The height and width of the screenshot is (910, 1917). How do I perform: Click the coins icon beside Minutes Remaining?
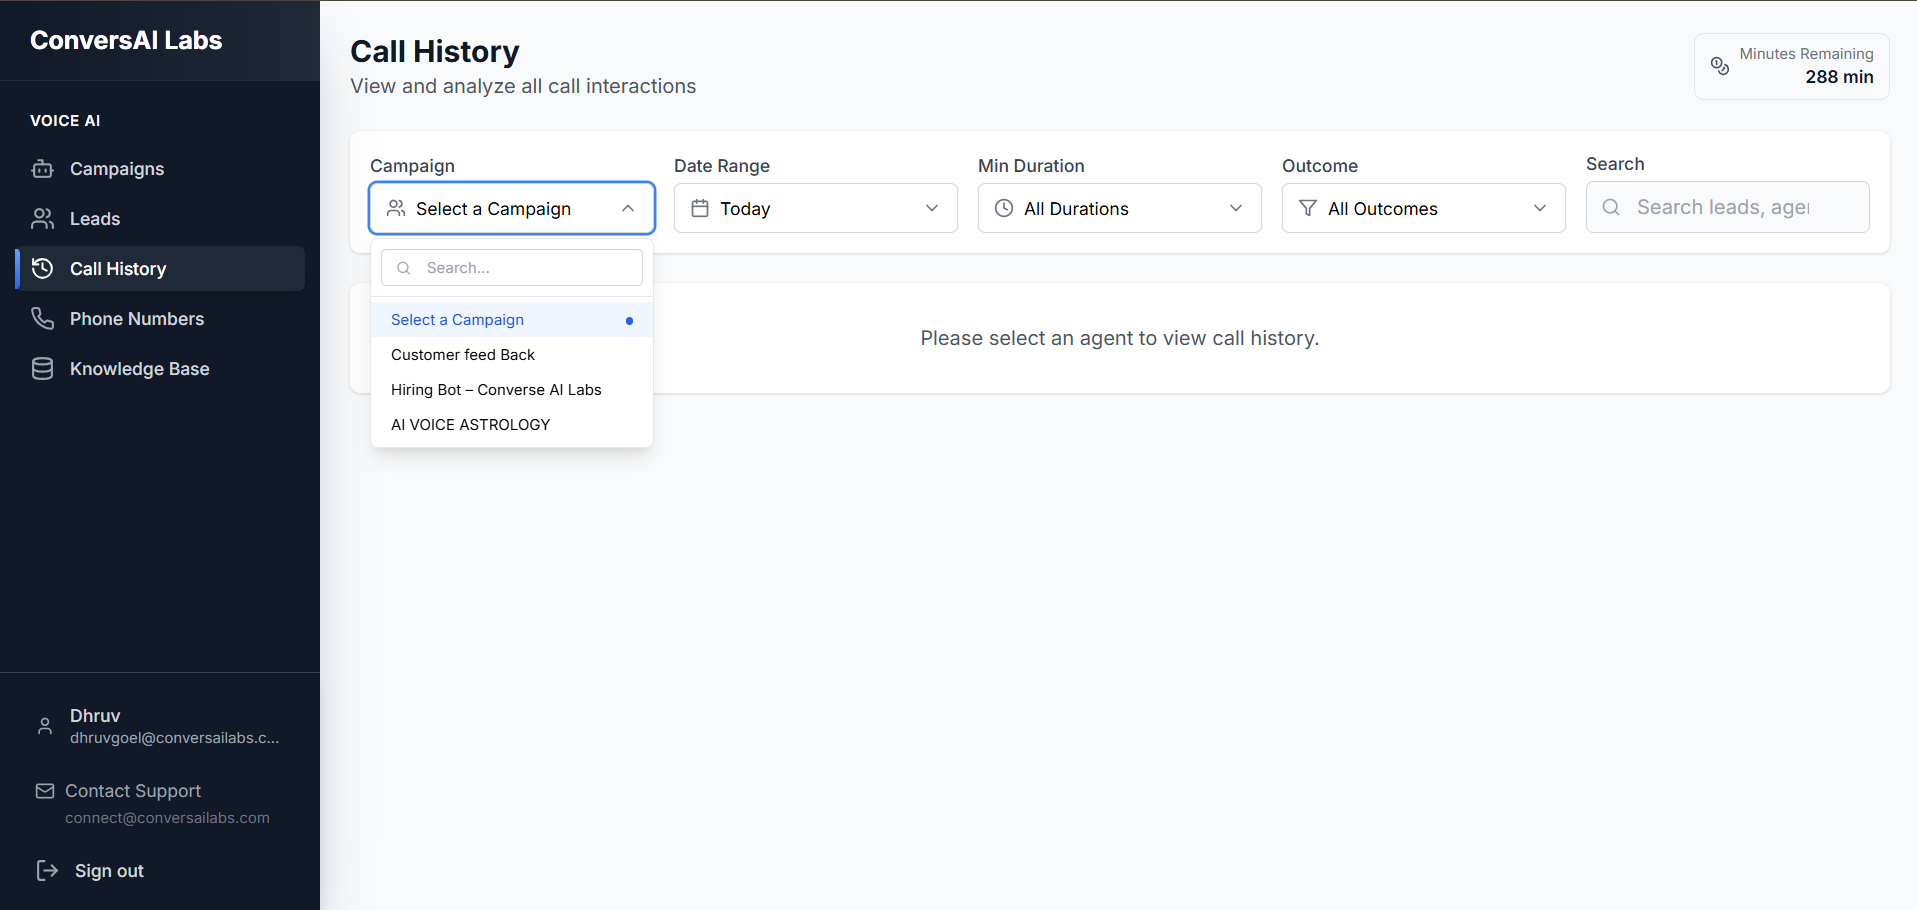1719,66
